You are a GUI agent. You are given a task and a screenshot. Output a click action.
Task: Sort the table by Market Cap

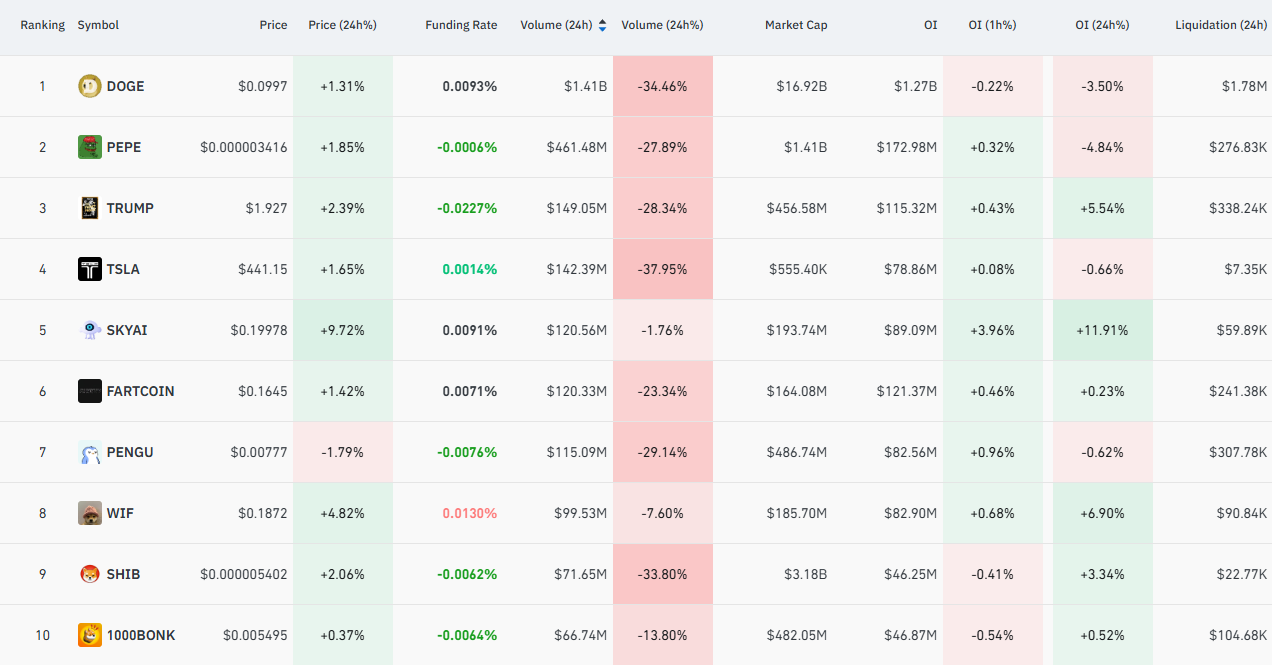796,25
